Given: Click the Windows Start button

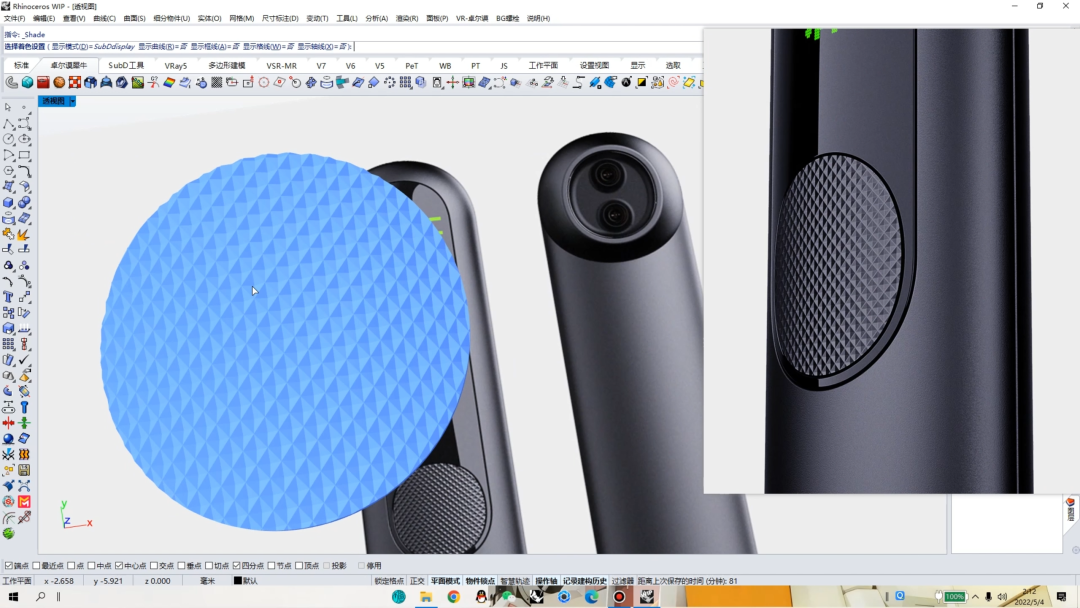Looking at the screenshot, I should point(13,596).
